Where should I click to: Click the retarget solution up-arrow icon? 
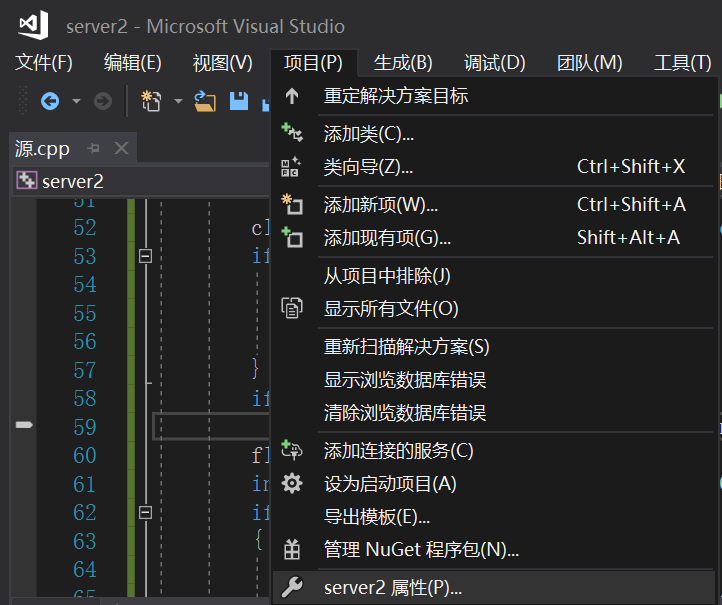tap(292, 96)
